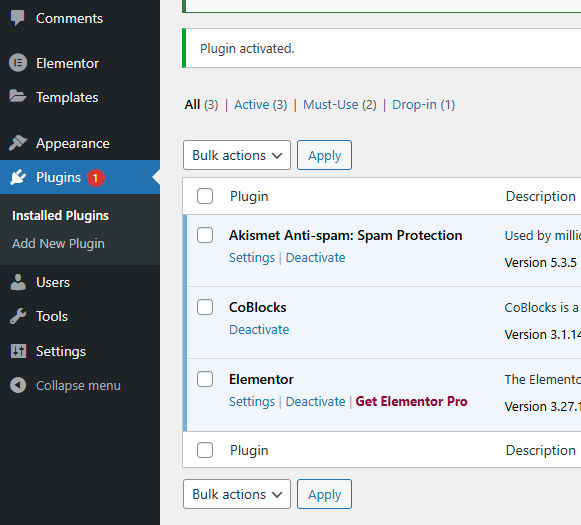The image size is (581, 525).
Task: Open Akismet Settings link
Action: [252, 257]
